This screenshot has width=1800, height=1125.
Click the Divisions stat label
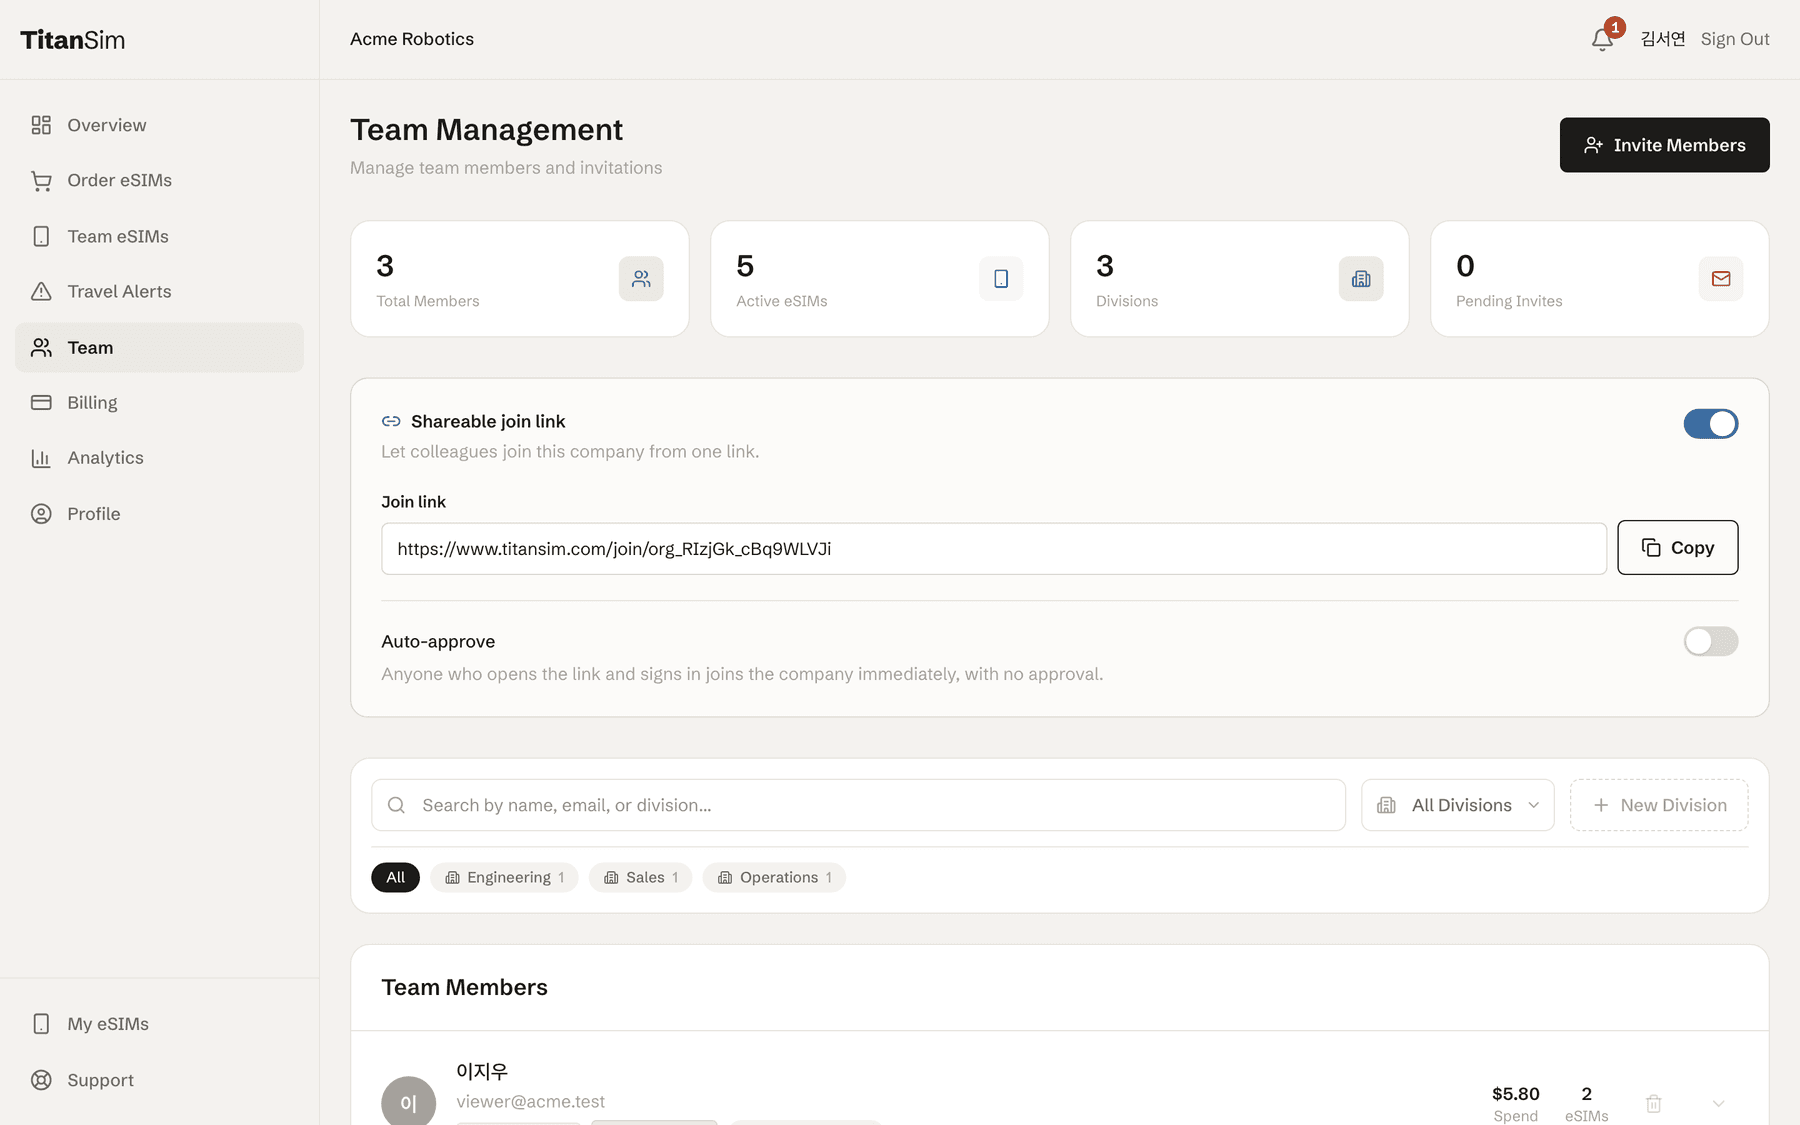(1127, 301)
